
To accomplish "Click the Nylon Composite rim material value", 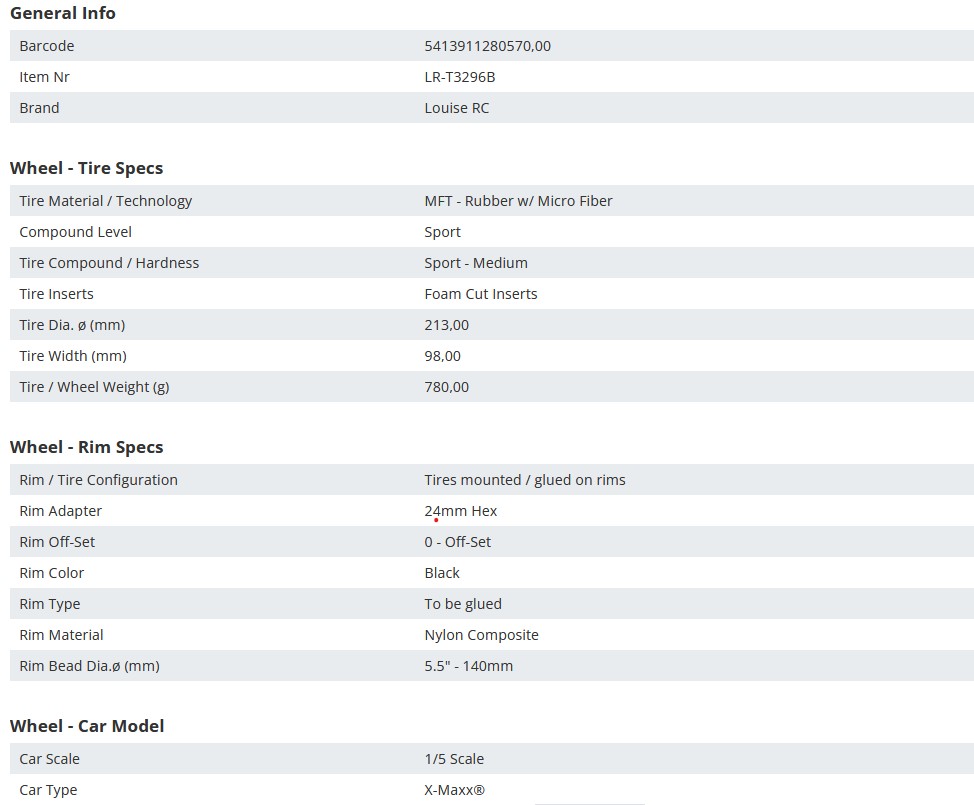I will tap(481, 635).
